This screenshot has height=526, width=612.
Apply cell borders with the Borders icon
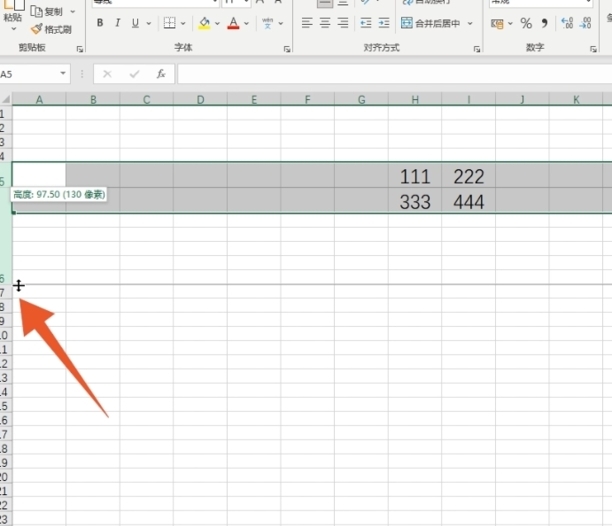(x=169, y=23)
